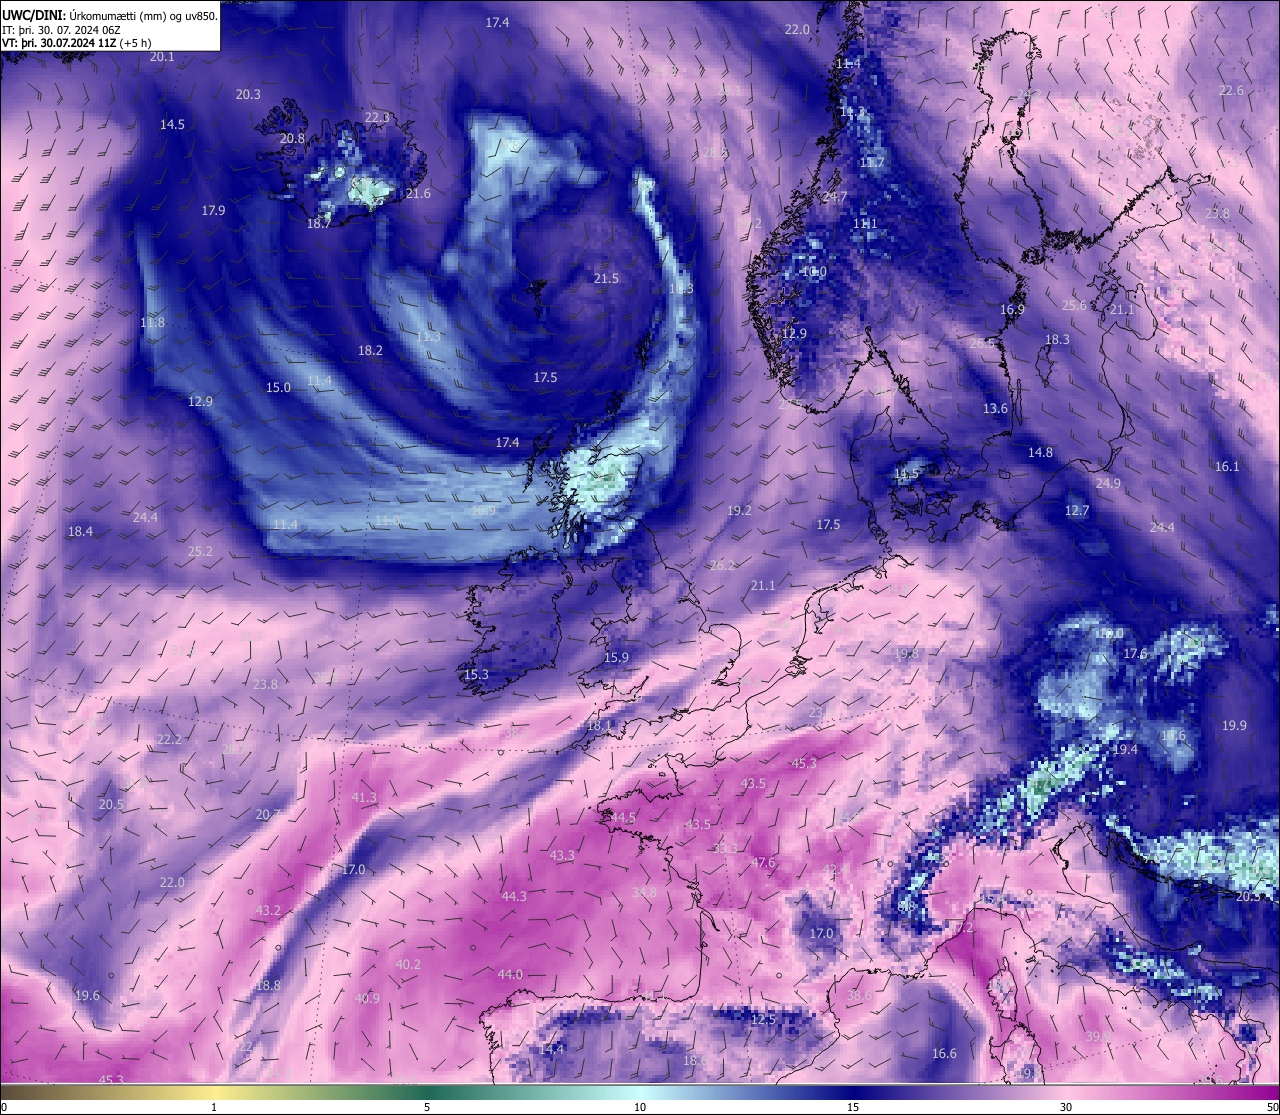Screen dimensions: 1280x1115
Task: Click the 44.0 map value
Action: click(510, 974)
